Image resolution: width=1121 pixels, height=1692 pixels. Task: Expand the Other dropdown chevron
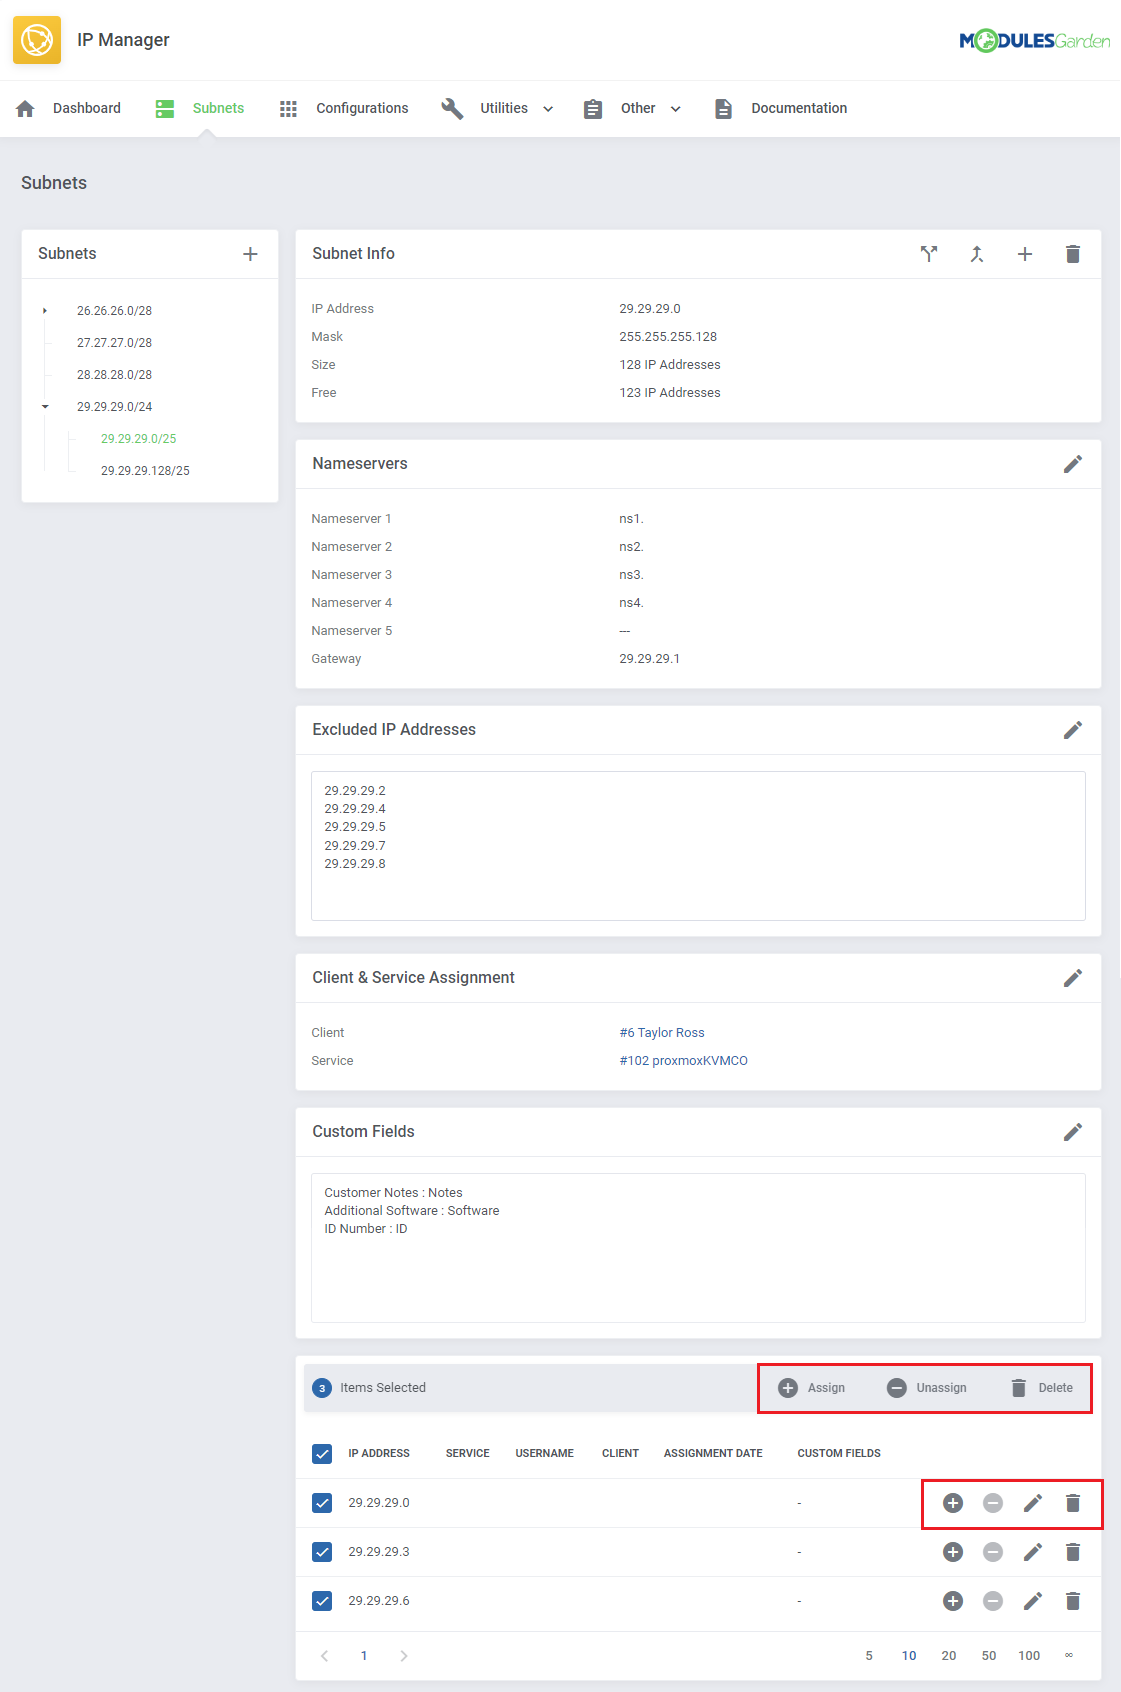(676, 109)
